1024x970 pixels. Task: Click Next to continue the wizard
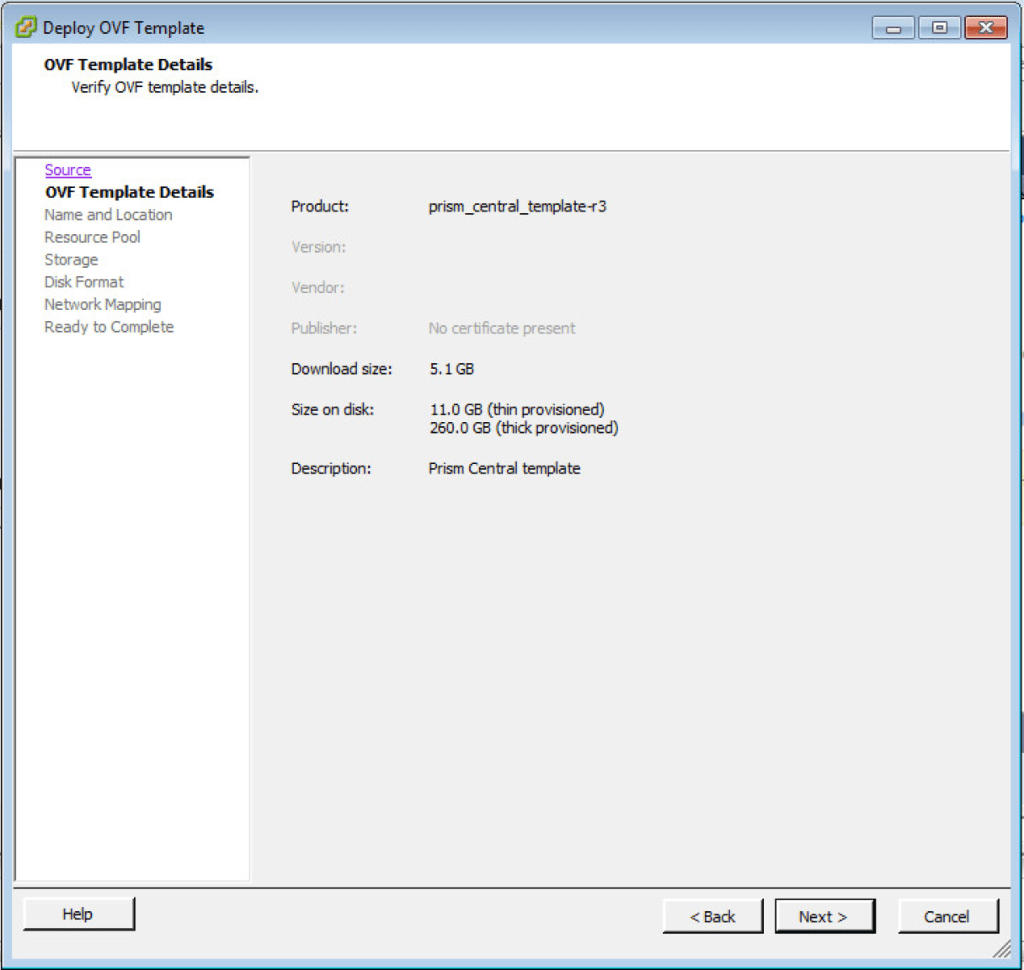824,915
